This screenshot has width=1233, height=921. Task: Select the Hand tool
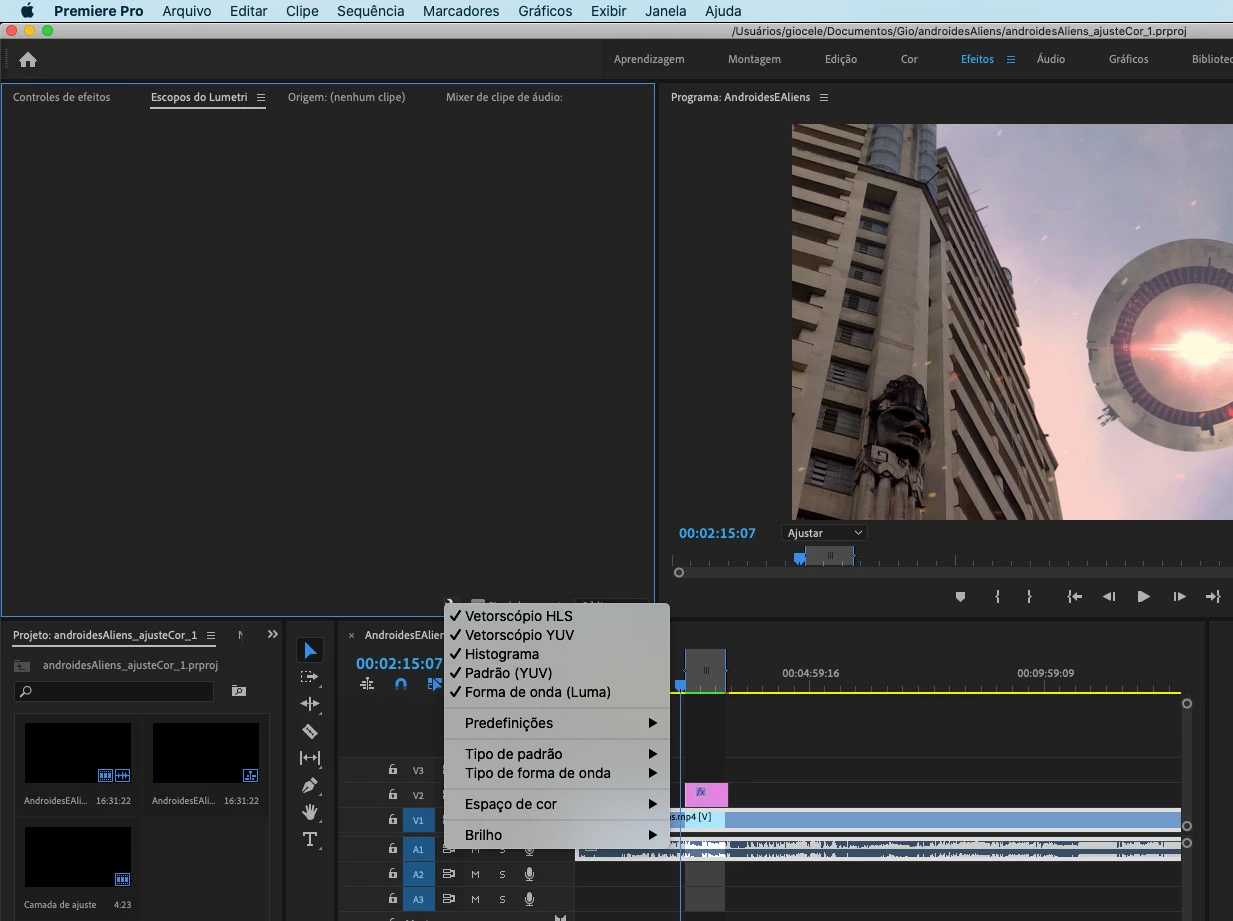310,811
